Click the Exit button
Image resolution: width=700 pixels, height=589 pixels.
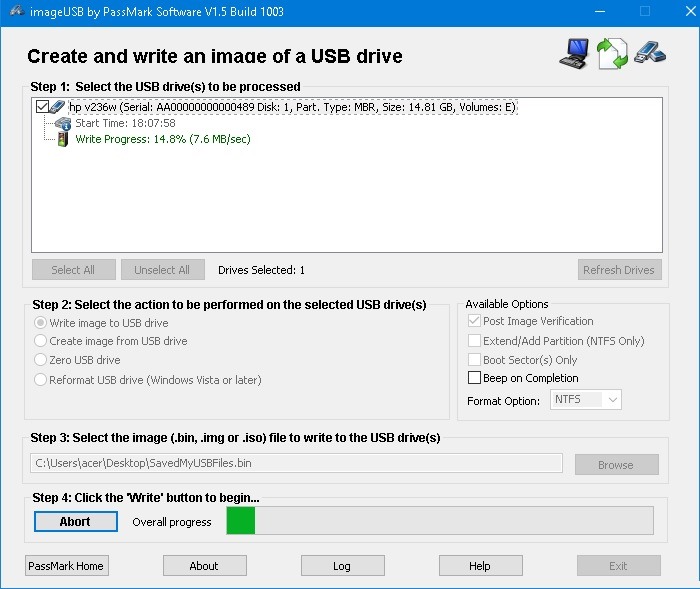point(619,566)
